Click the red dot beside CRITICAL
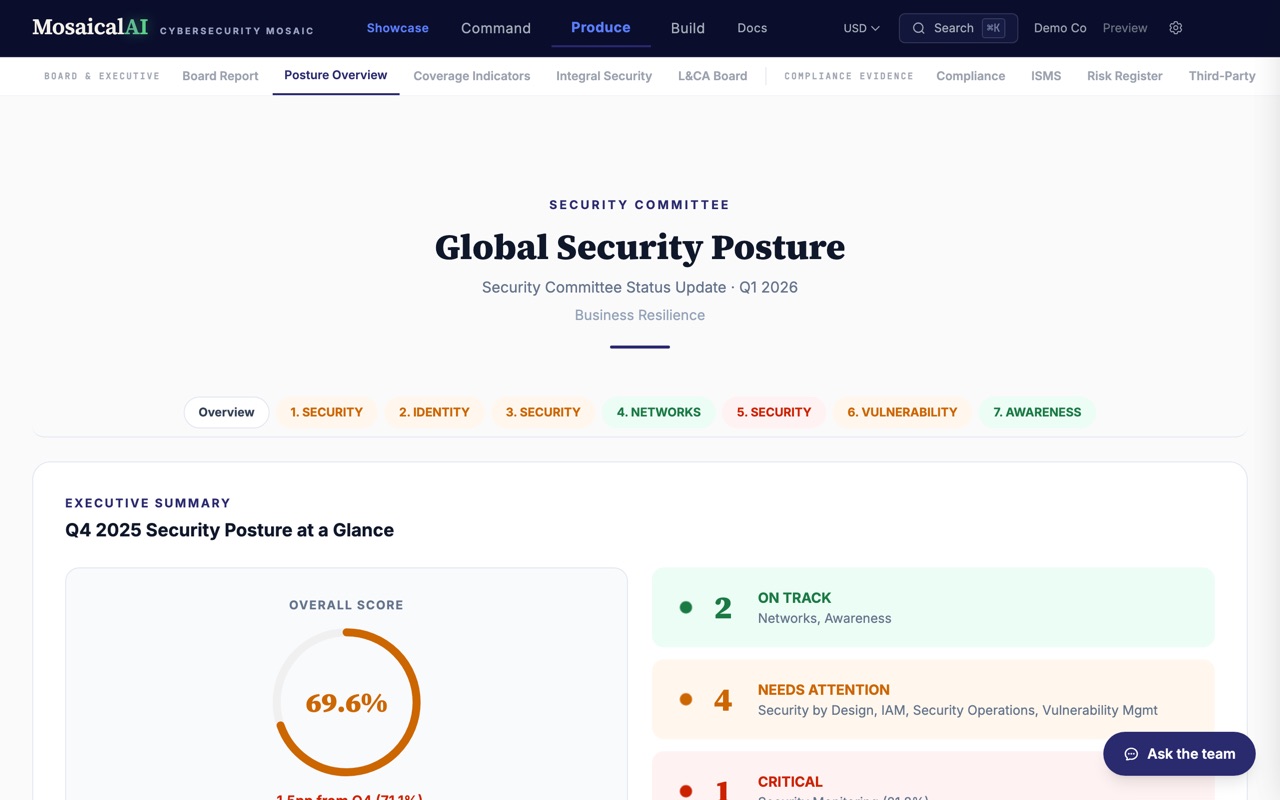Screen dimensions: 1280x800 tap(686, 791)
